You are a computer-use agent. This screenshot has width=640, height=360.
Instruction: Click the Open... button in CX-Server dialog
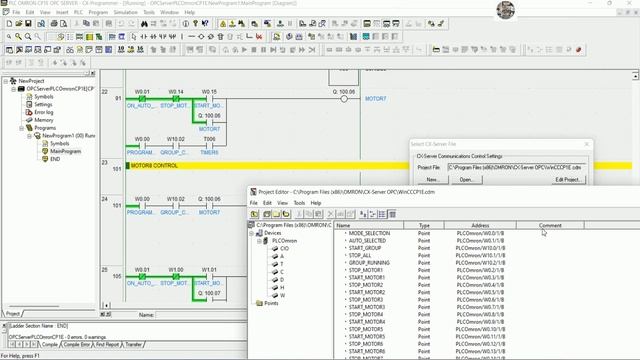tap(466, 180)
